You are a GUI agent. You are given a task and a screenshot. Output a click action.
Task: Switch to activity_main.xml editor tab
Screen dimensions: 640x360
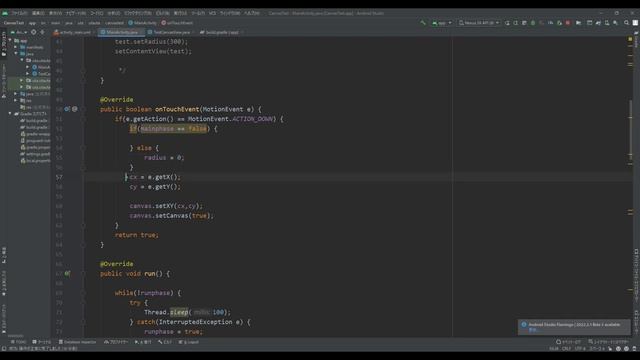[73, 32]
